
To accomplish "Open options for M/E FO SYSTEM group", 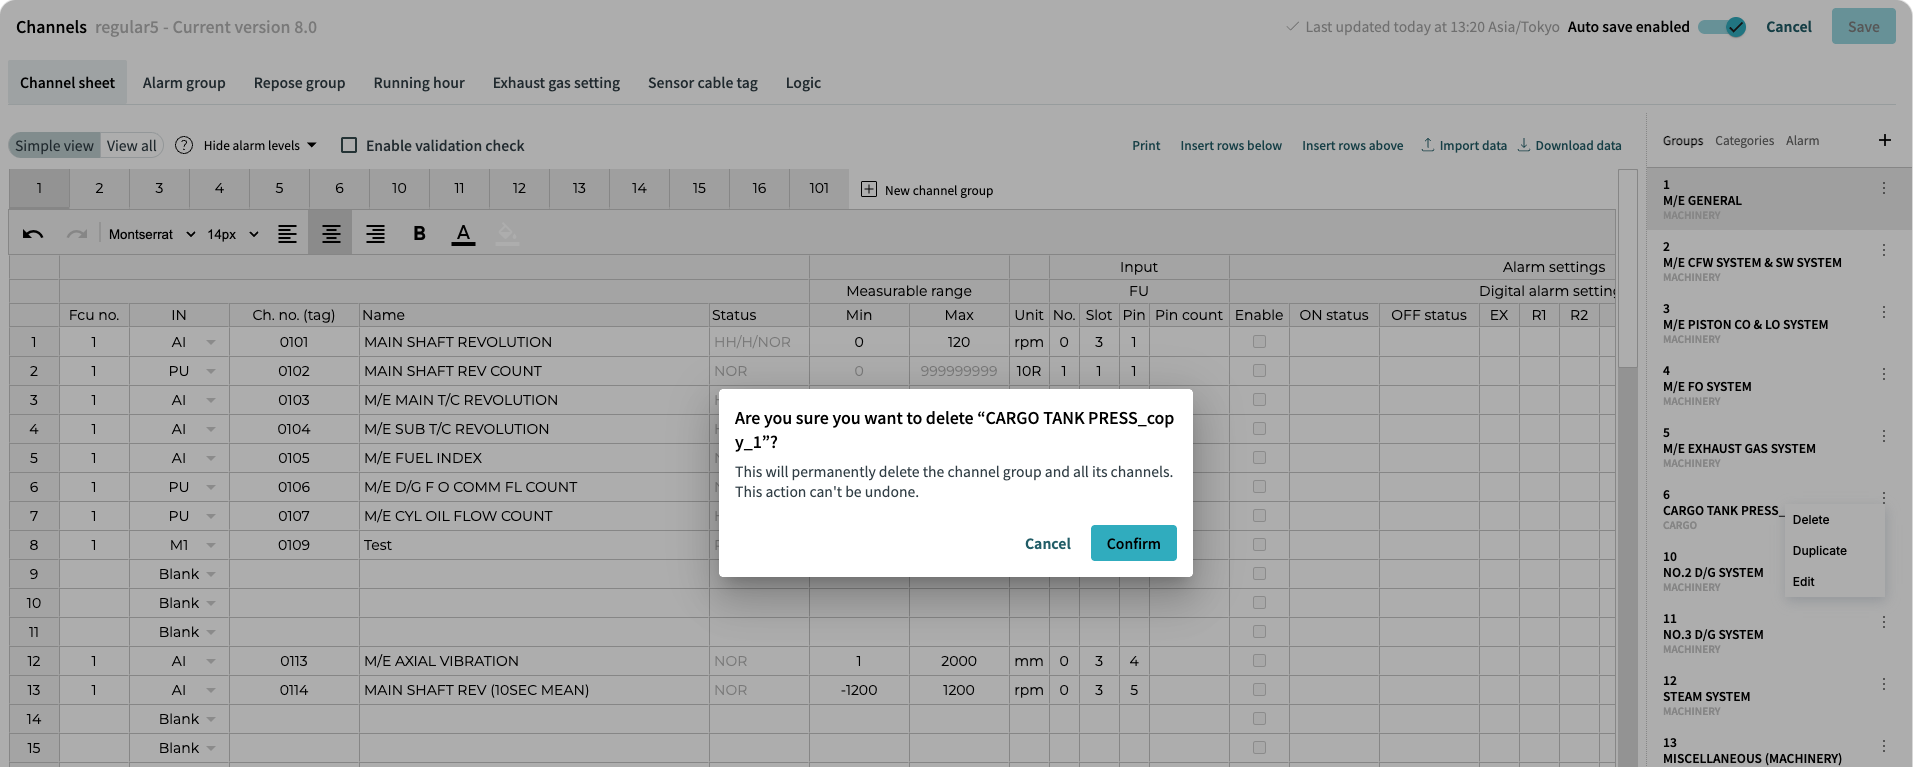I will [1884, 374].
